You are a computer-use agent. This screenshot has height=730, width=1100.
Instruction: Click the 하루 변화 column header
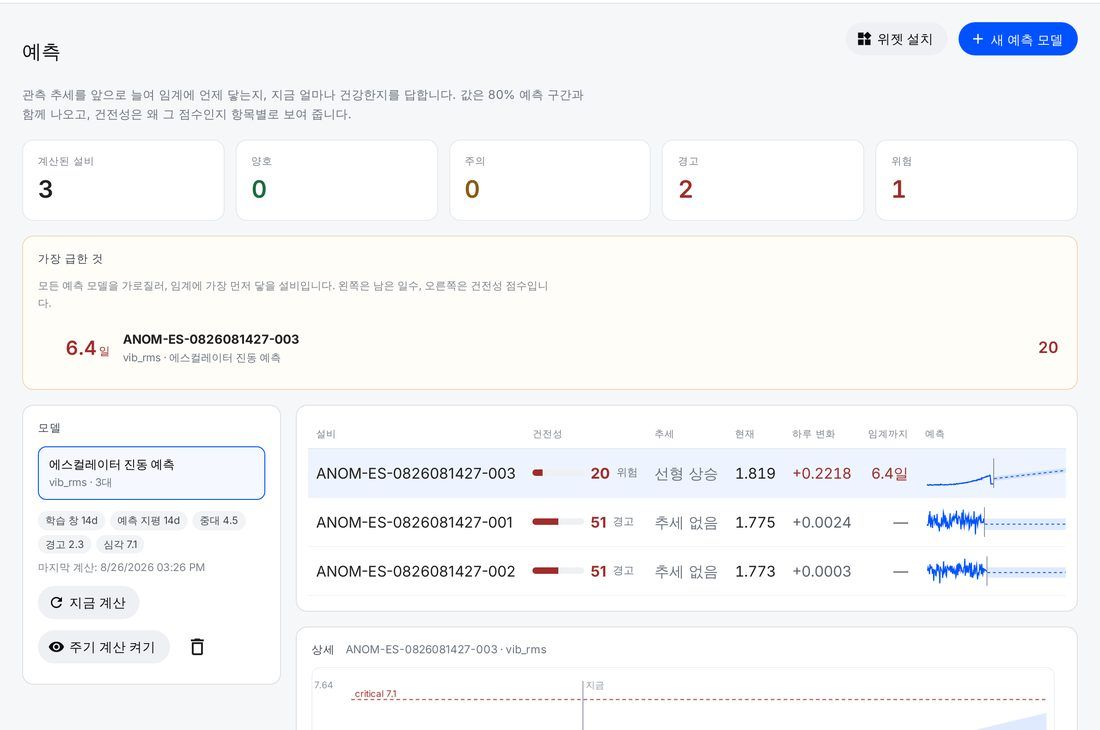tap(813, 434)
